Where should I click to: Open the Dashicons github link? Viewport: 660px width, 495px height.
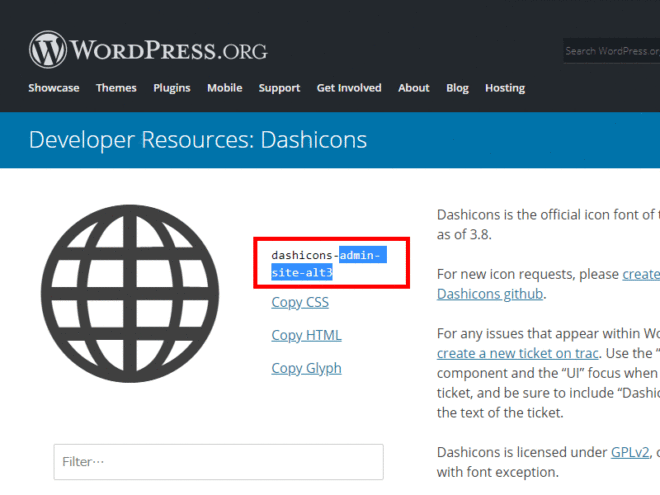490,294
